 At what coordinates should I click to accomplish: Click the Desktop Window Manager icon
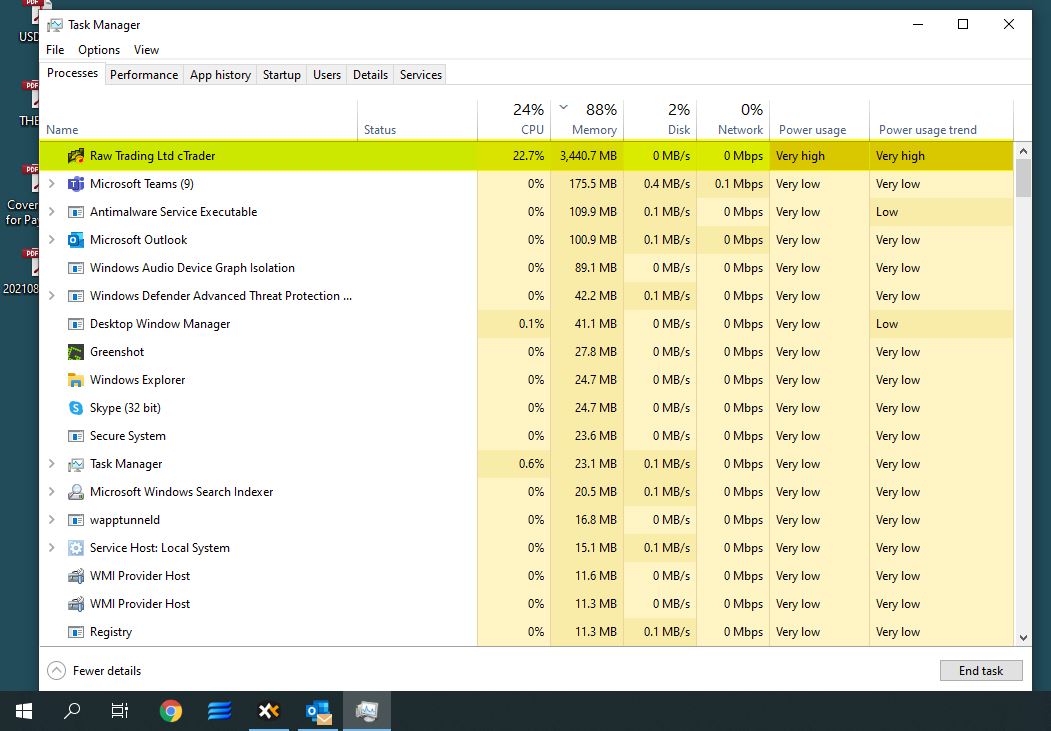76,324
